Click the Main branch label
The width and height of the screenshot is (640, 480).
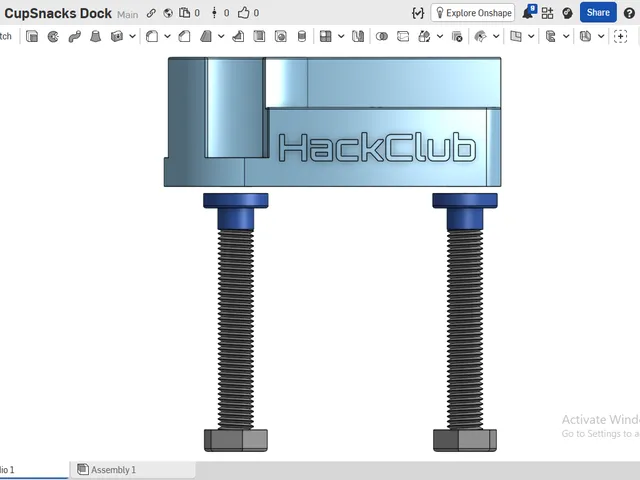point(128,15)
